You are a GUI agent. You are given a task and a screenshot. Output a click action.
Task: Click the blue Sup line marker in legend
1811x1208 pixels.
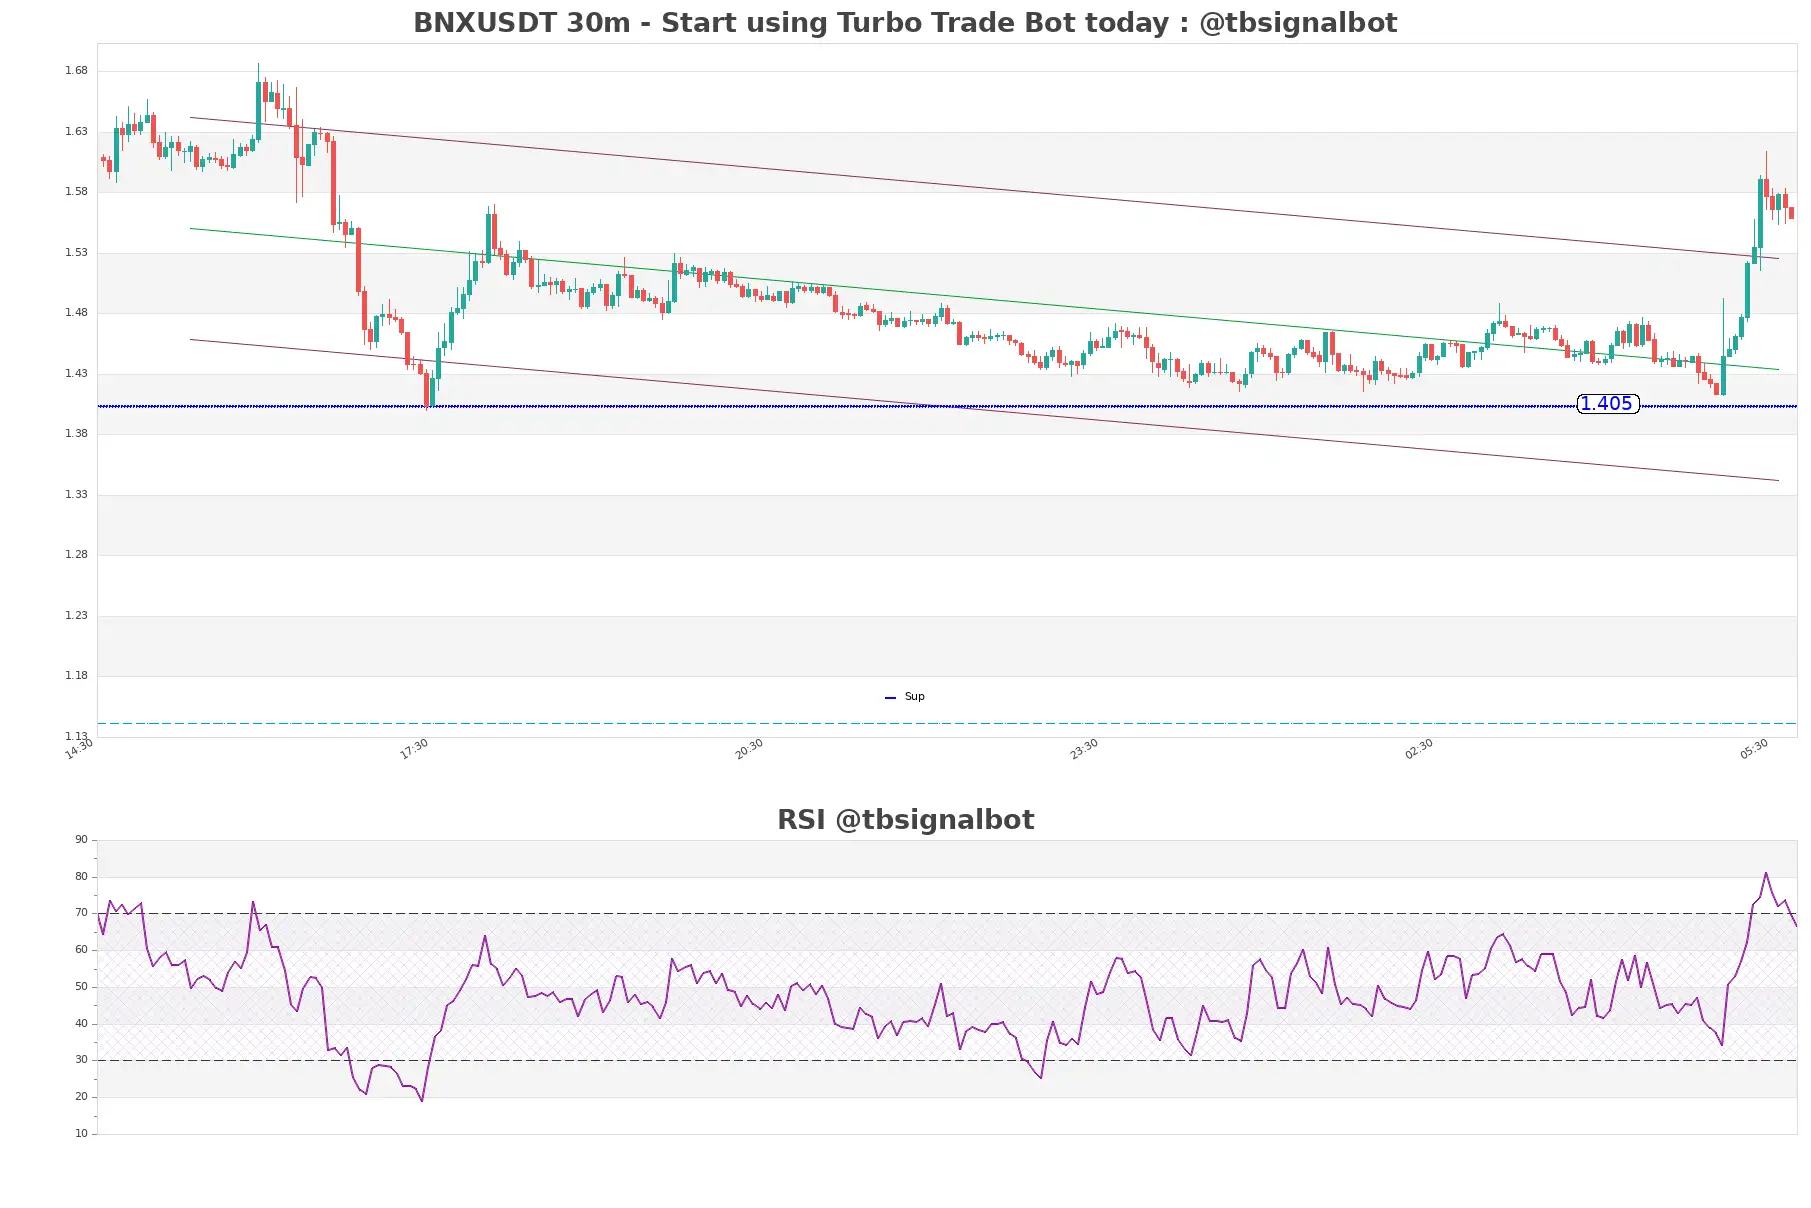[x=890, y=698]
